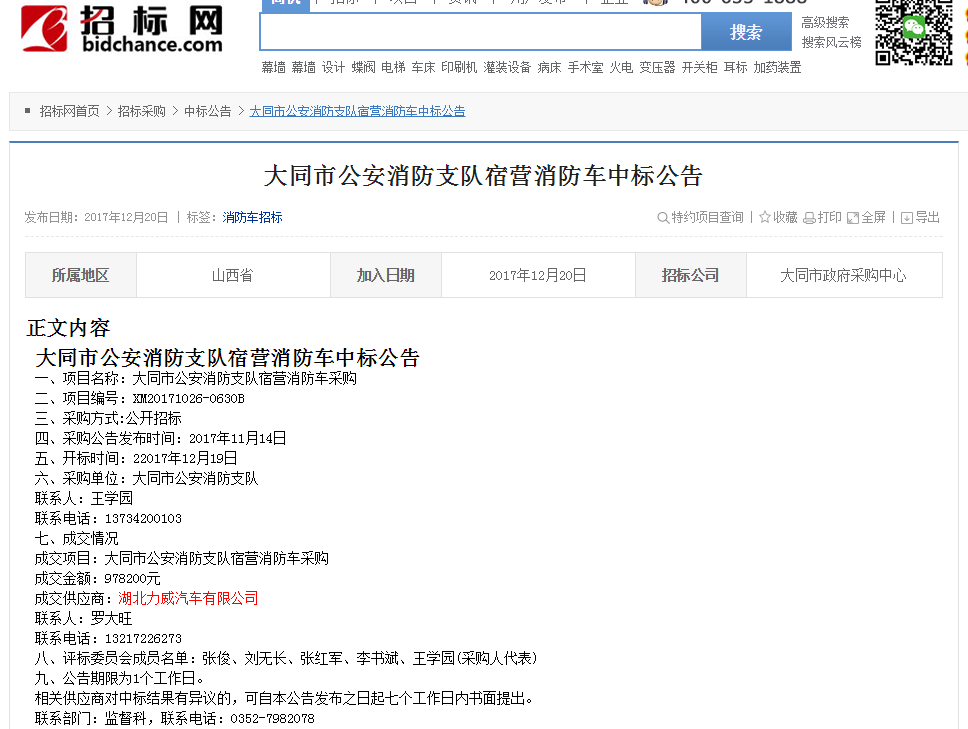Select hot keyword 加药装置
The image size is (968, 729).
777,67
